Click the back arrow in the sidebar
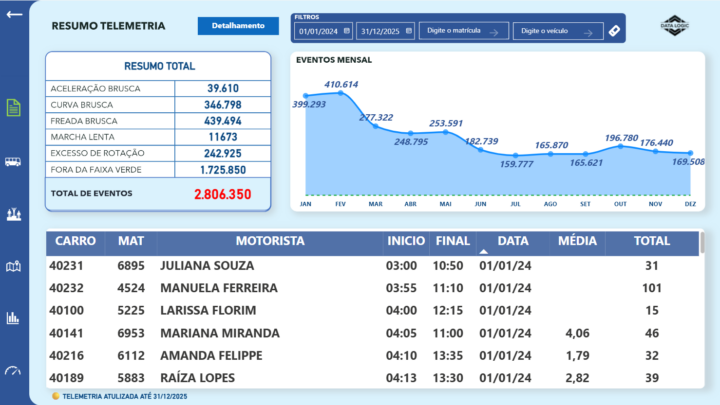The image size is (720, 405). (x=14, y=15)
